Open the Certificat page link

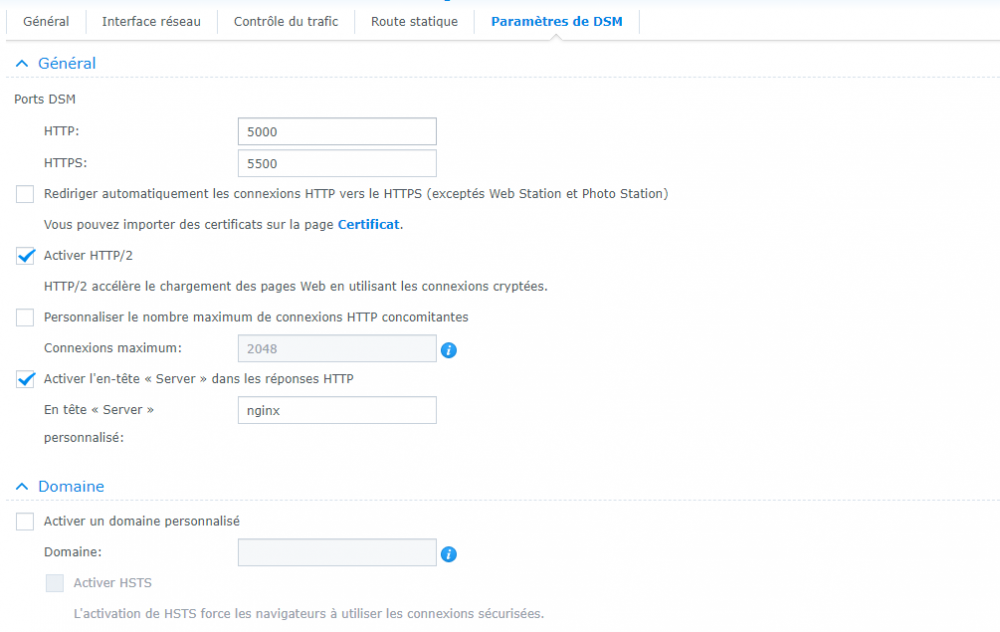pos(368,225)
